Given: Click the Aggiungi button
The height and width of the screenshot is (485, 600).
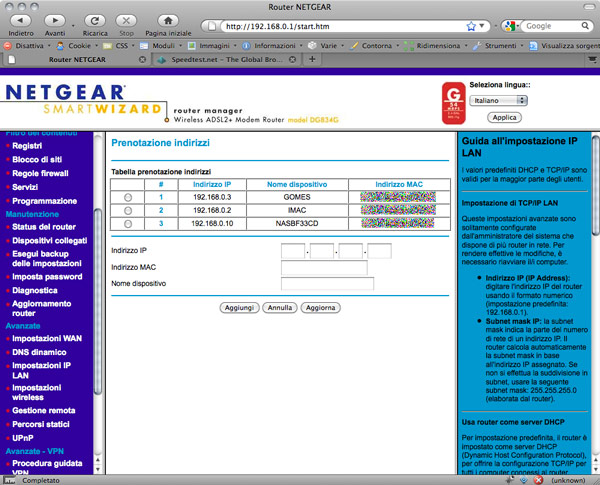Looking at the screenshot, I should [239, 308].
